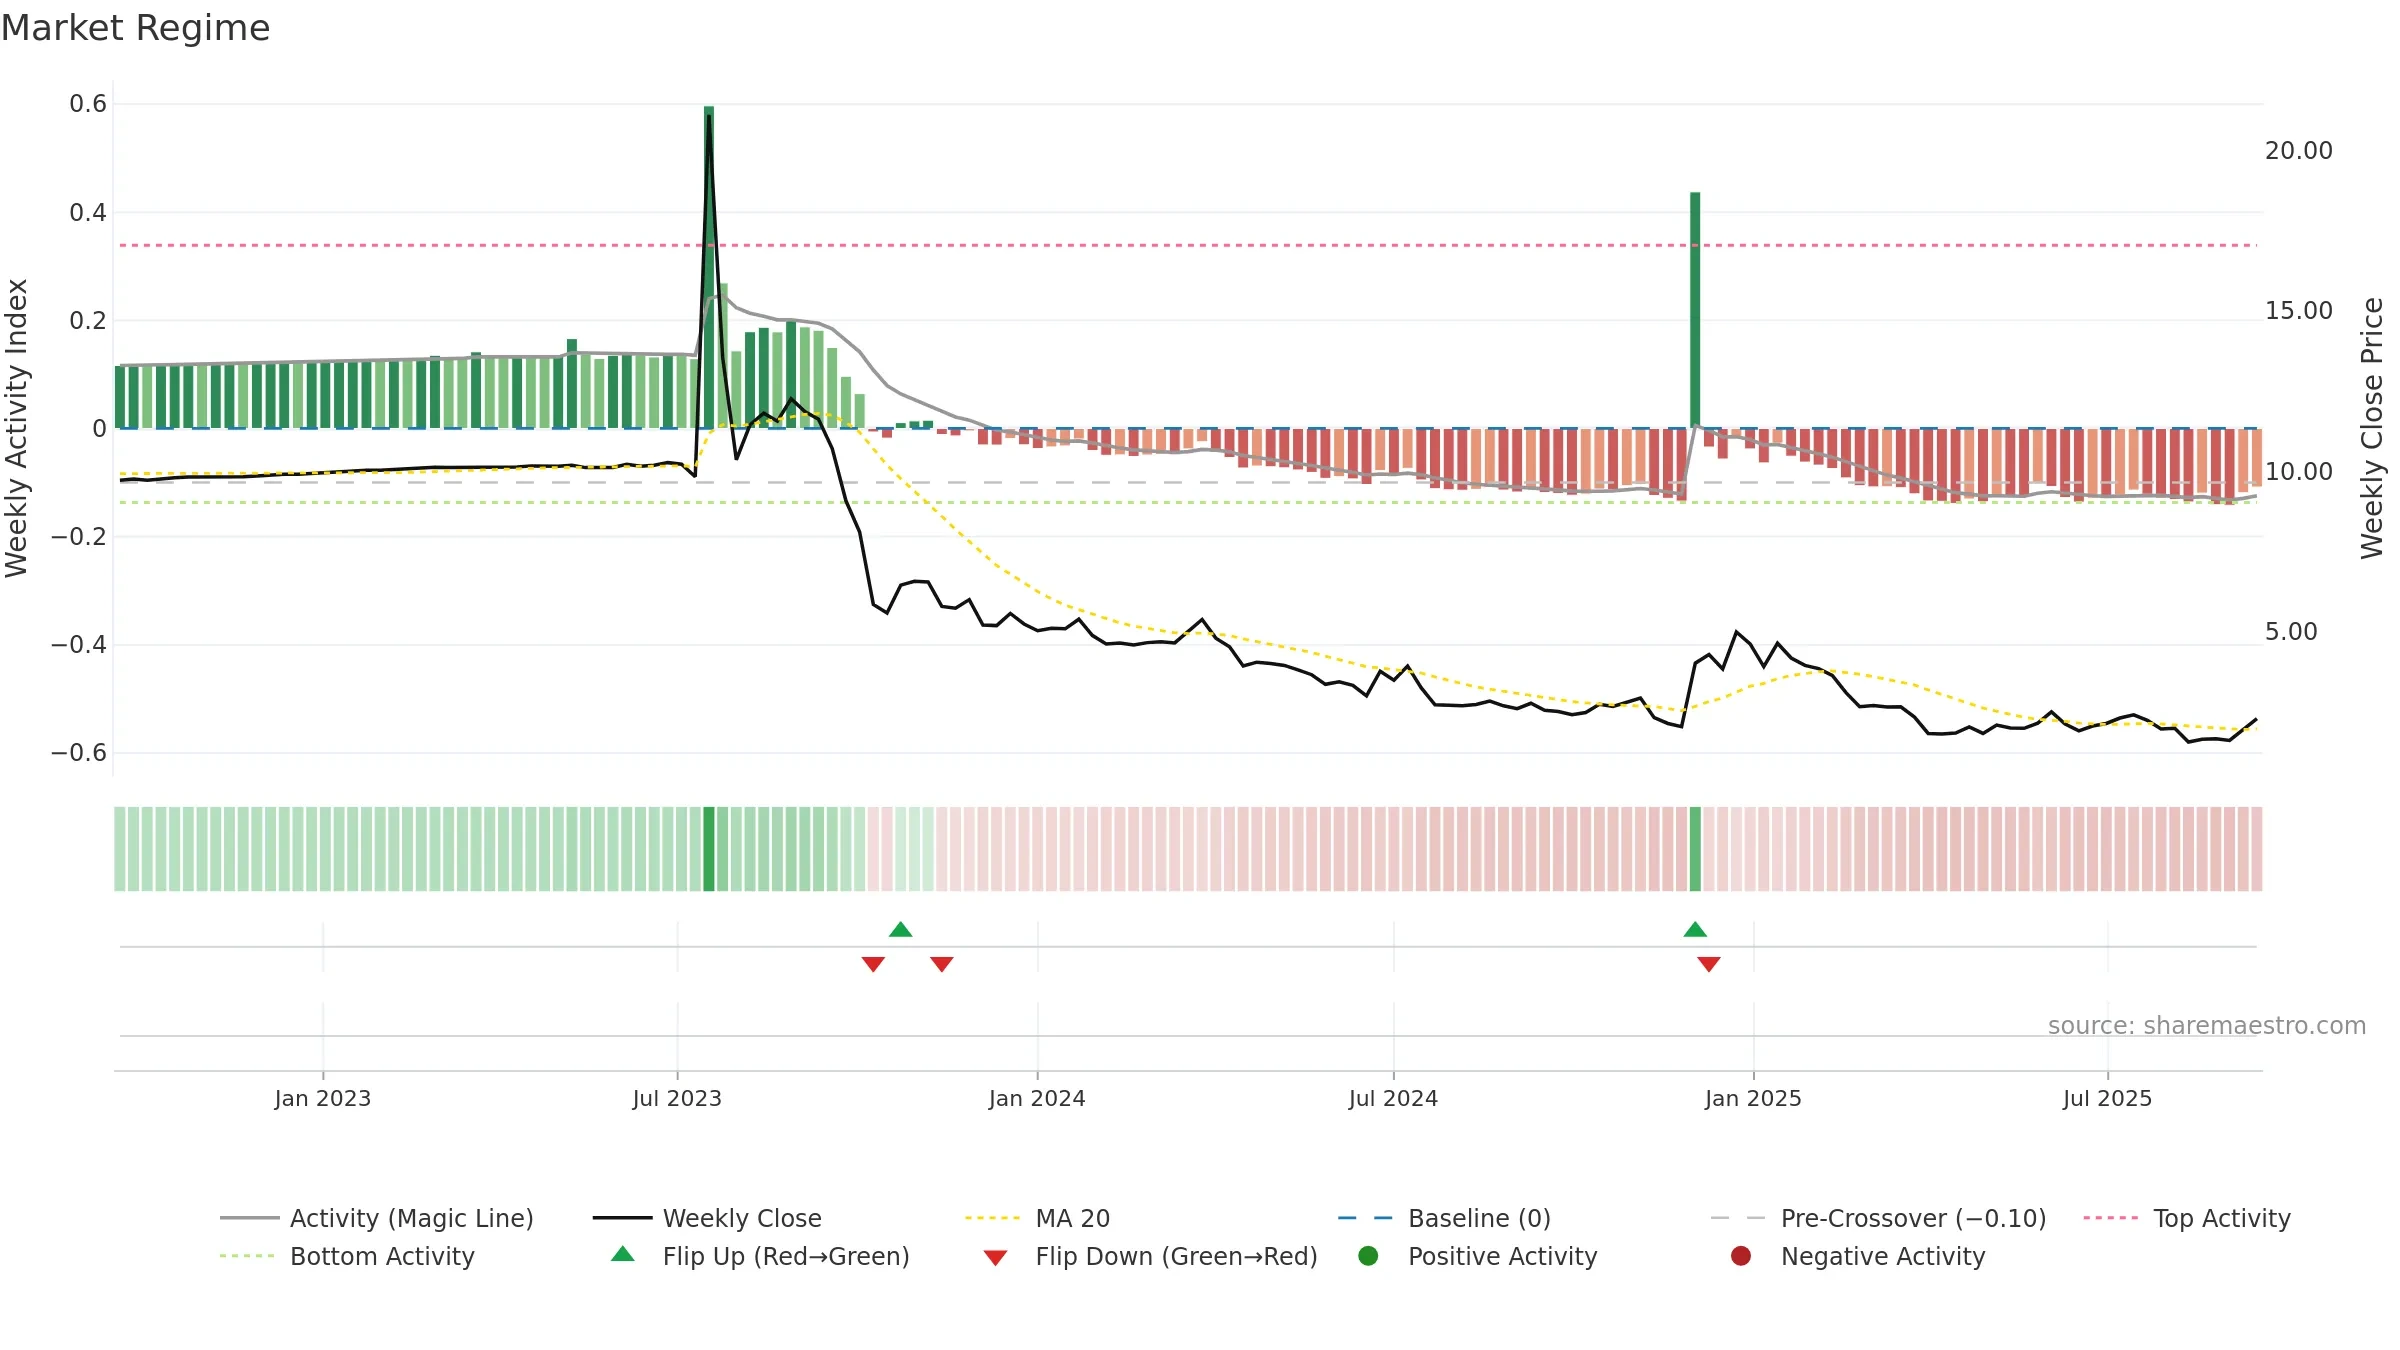Toggle the MA 20 legend entry
Image resolution: width=2400 pixels, height=1350 pixels.
(1037, 1218)
